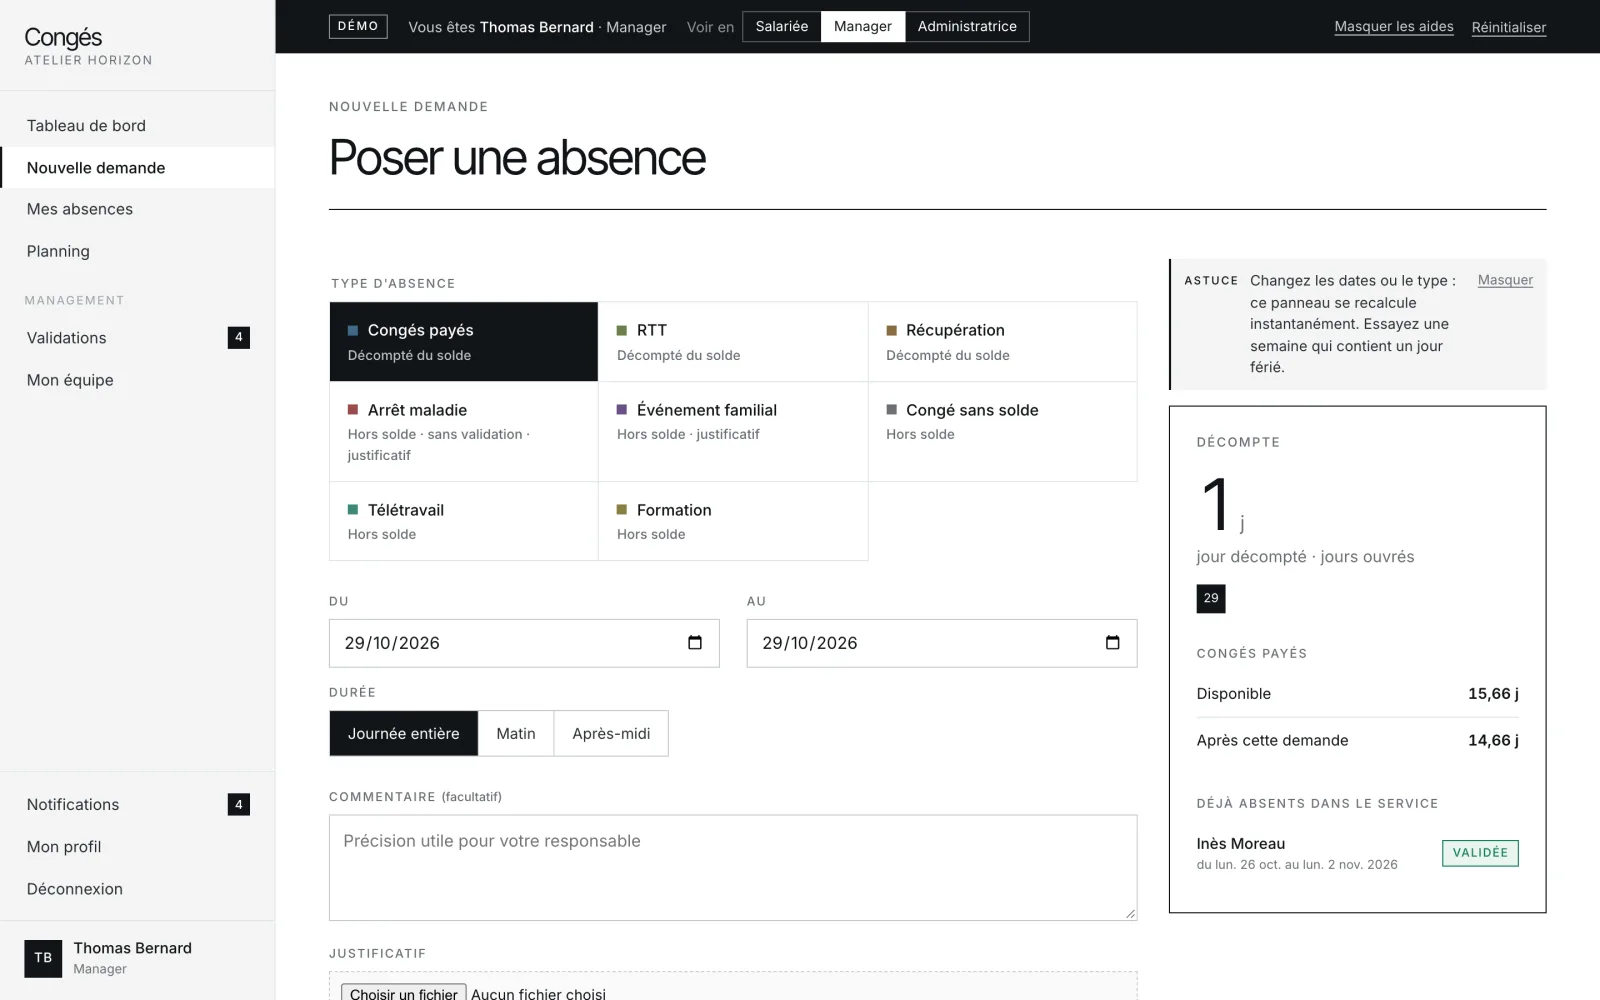Pick the Formation absence type

(x=733, y=521)
